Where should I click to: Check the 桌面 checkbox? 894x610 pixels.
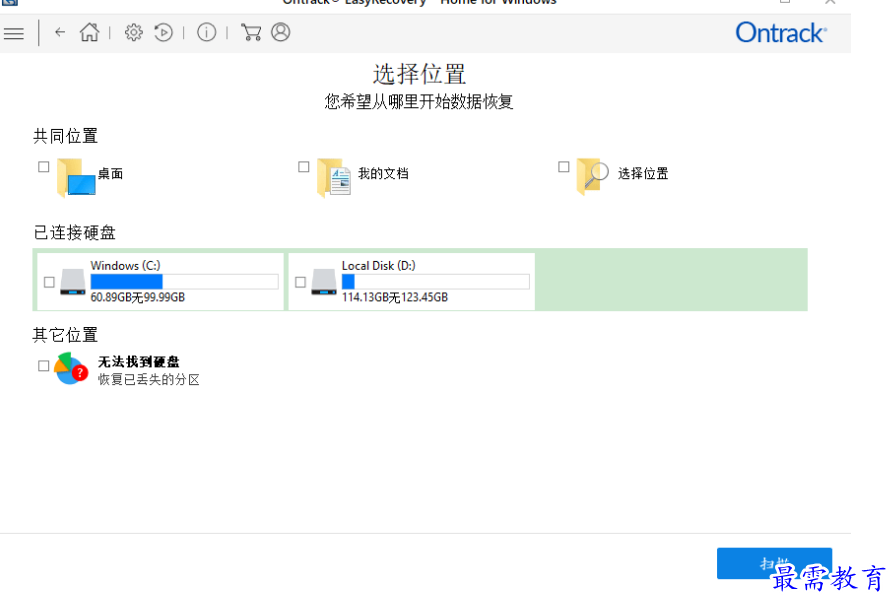pyautogui.click(x=43, y=166)
